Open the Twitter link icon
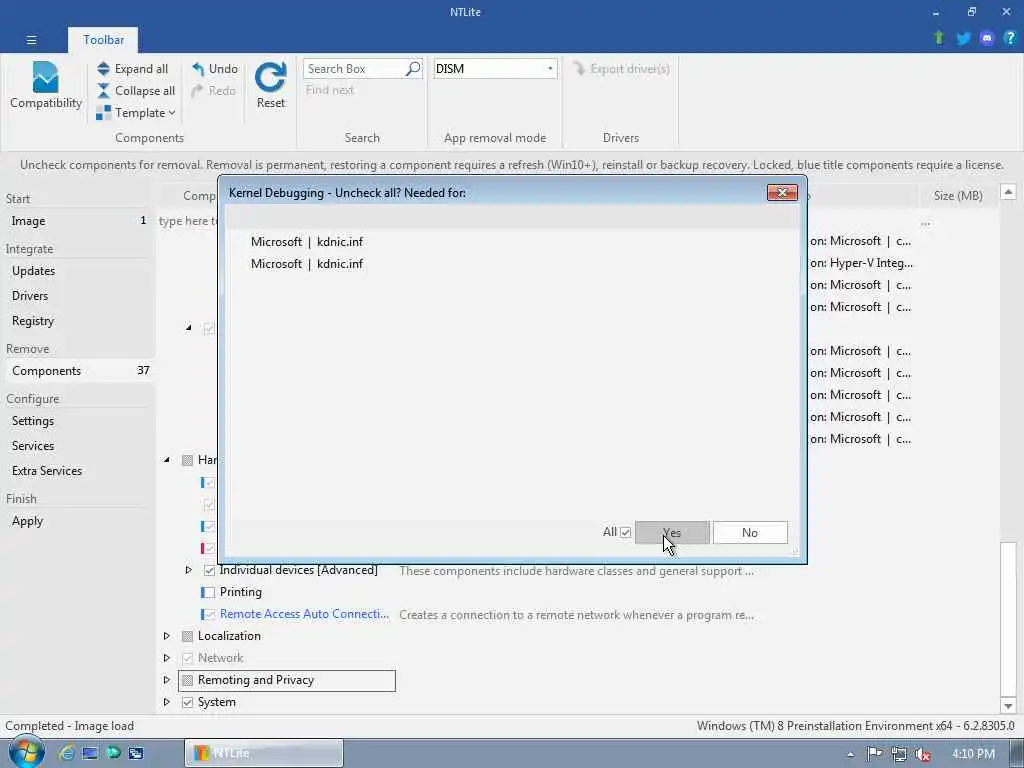 point(963,39)
